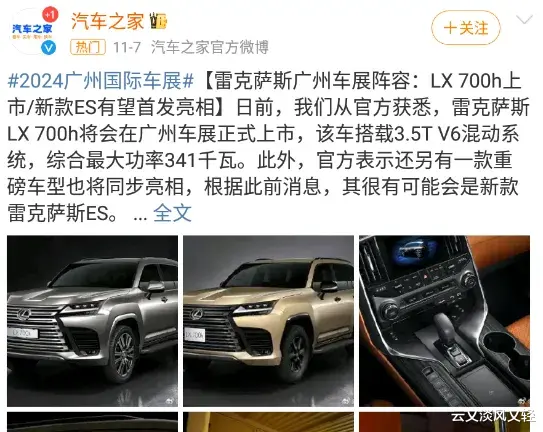Tap the +1 notification badge on avatar

pyautogui.click(x=50, y=15)
